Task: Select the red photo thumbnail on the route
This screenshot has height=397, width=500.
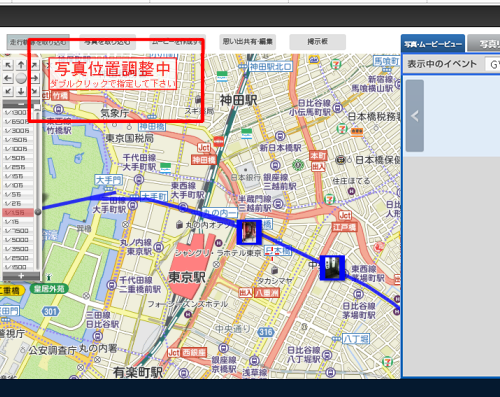Action: (249, 232)
